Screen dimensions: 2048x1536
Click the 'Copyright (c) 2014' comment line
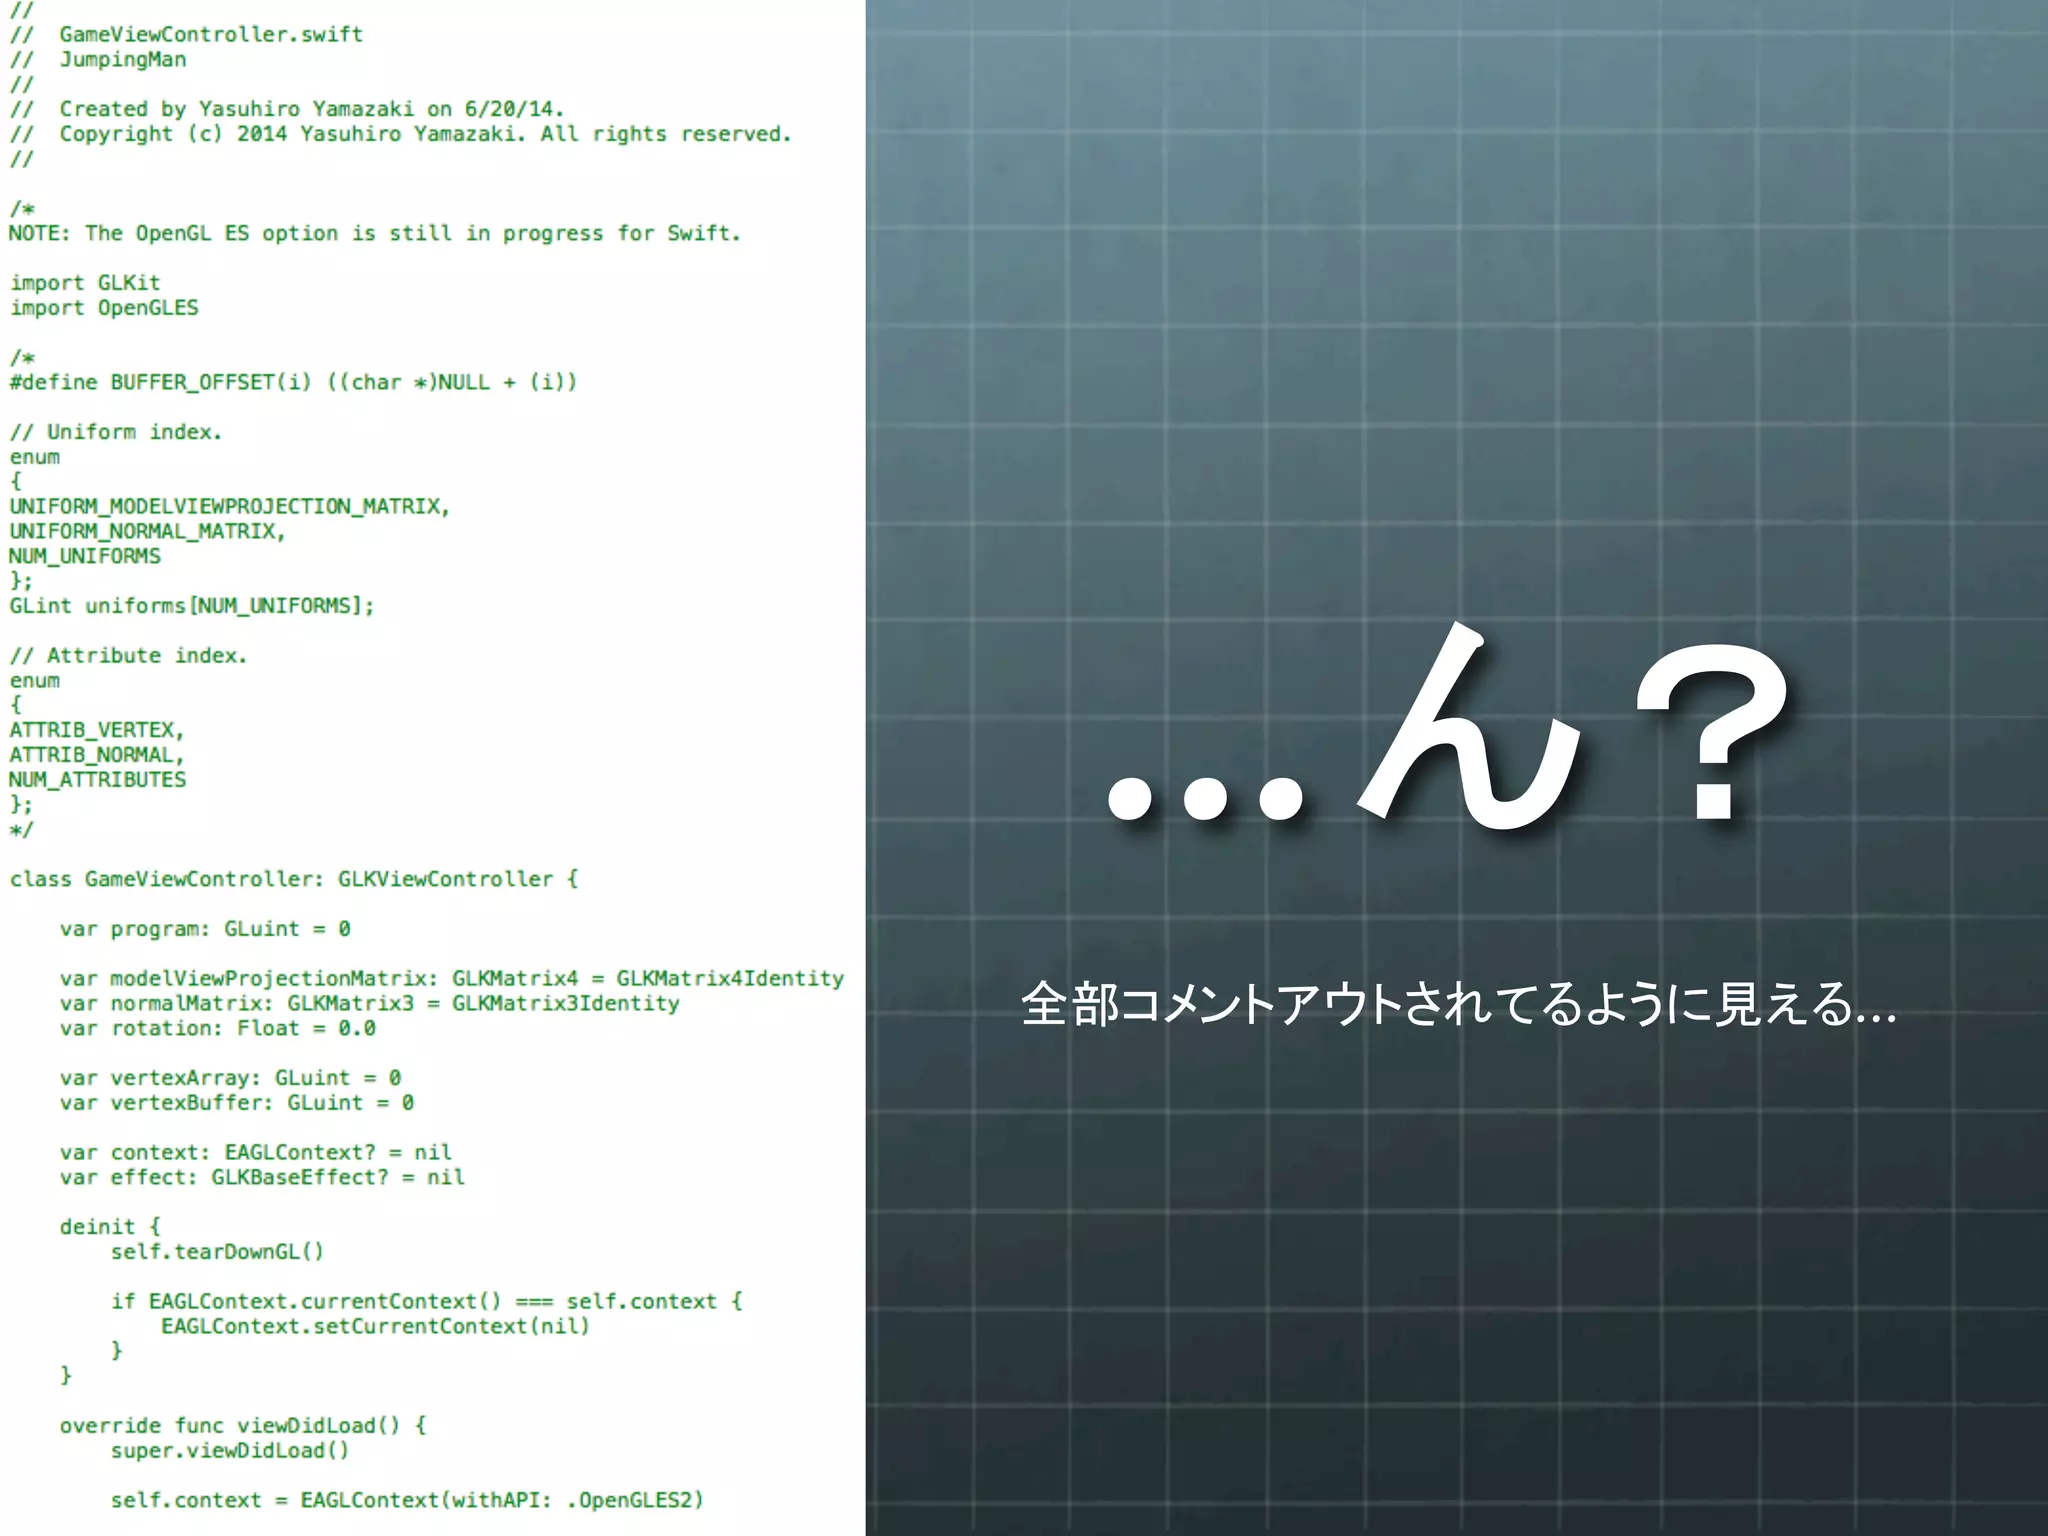[x=400, y=134]
